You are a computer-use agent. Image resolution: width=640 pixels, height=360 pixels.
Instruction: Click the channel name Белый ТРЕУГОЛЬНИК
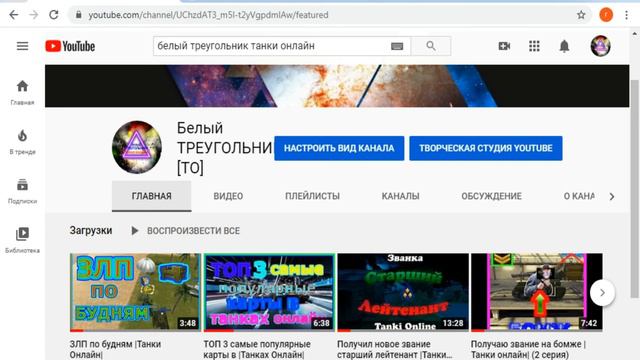click(224, 148)
